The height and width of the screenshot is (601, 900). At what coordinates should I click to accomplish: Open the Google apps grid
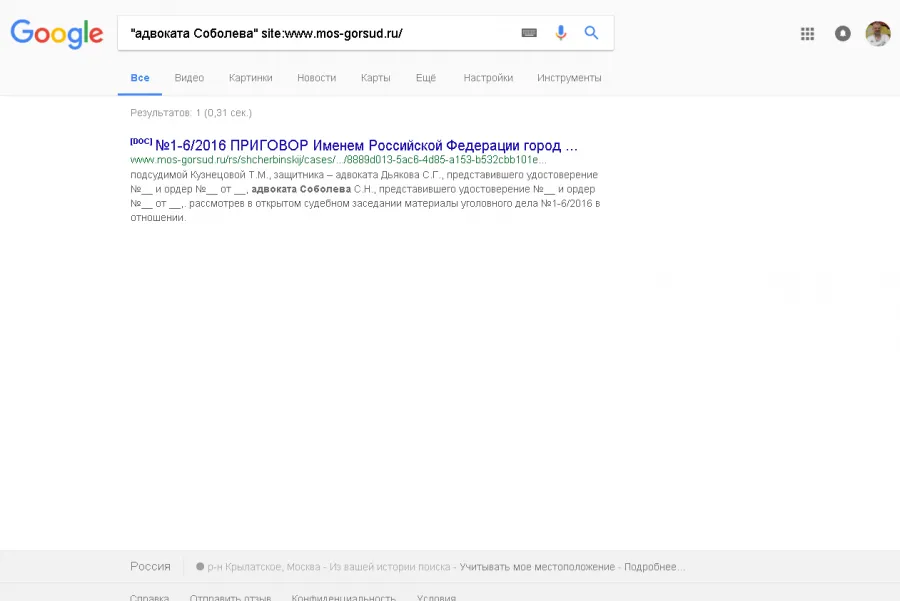click(x=807, y=34)
